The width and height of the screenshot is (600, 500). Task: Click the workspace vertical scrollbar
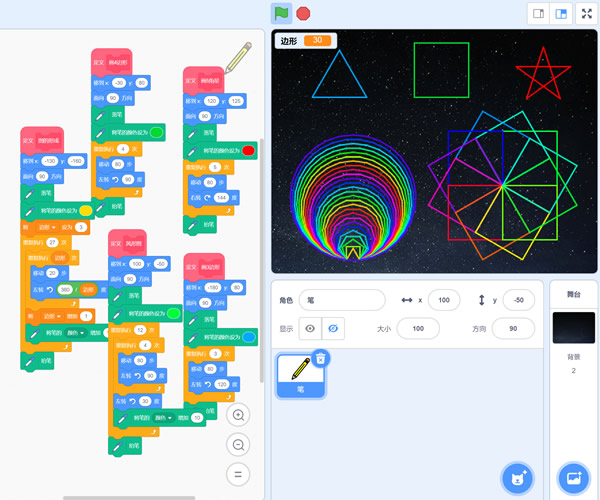262,260
